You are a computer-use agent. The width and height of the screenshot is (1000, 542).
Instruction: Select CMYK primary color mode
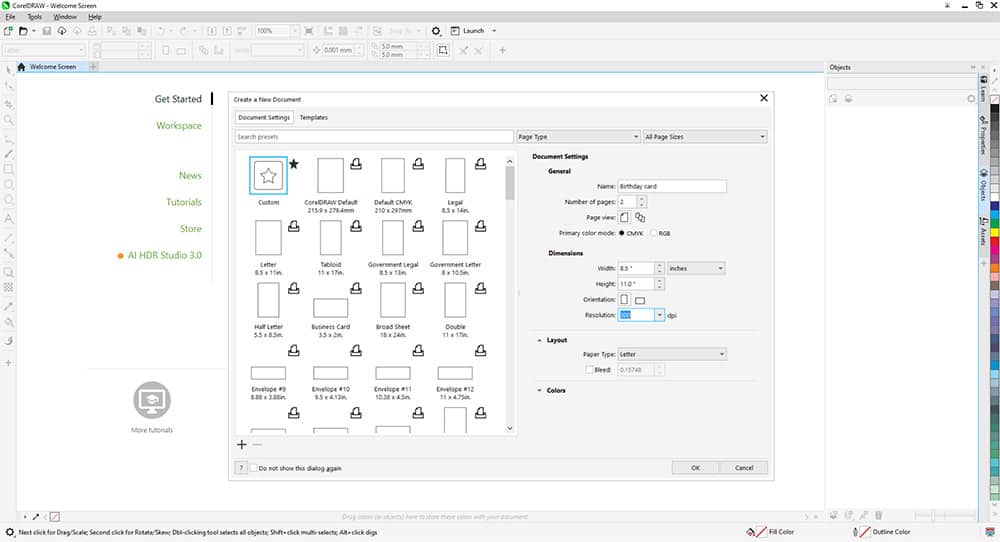pos(622,233)
